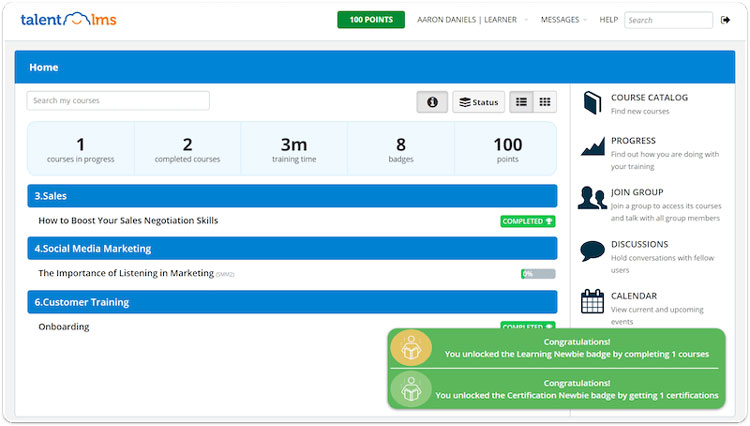Open The Importance of Listening in Marketing course
The image size is (750, 426).
[126, 273]
